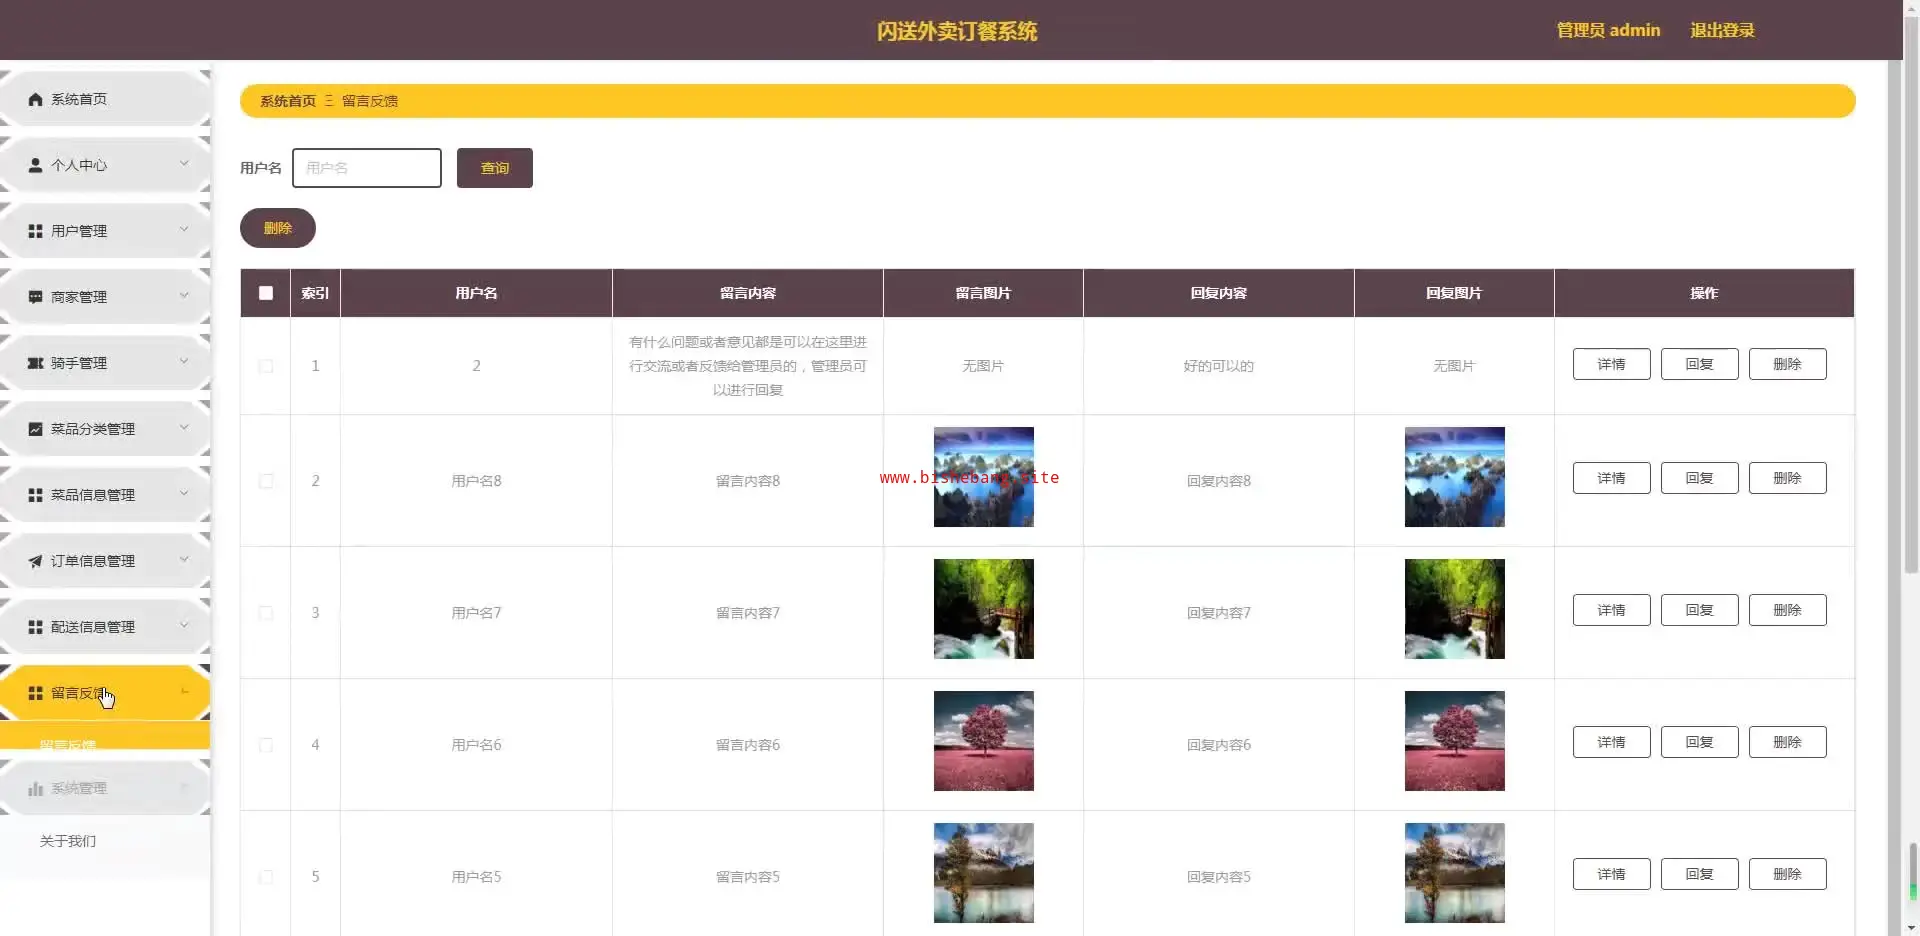Click the home icon beside 系统首页
This screenshot has width=1920, height=936.
[x=36, y=99]
